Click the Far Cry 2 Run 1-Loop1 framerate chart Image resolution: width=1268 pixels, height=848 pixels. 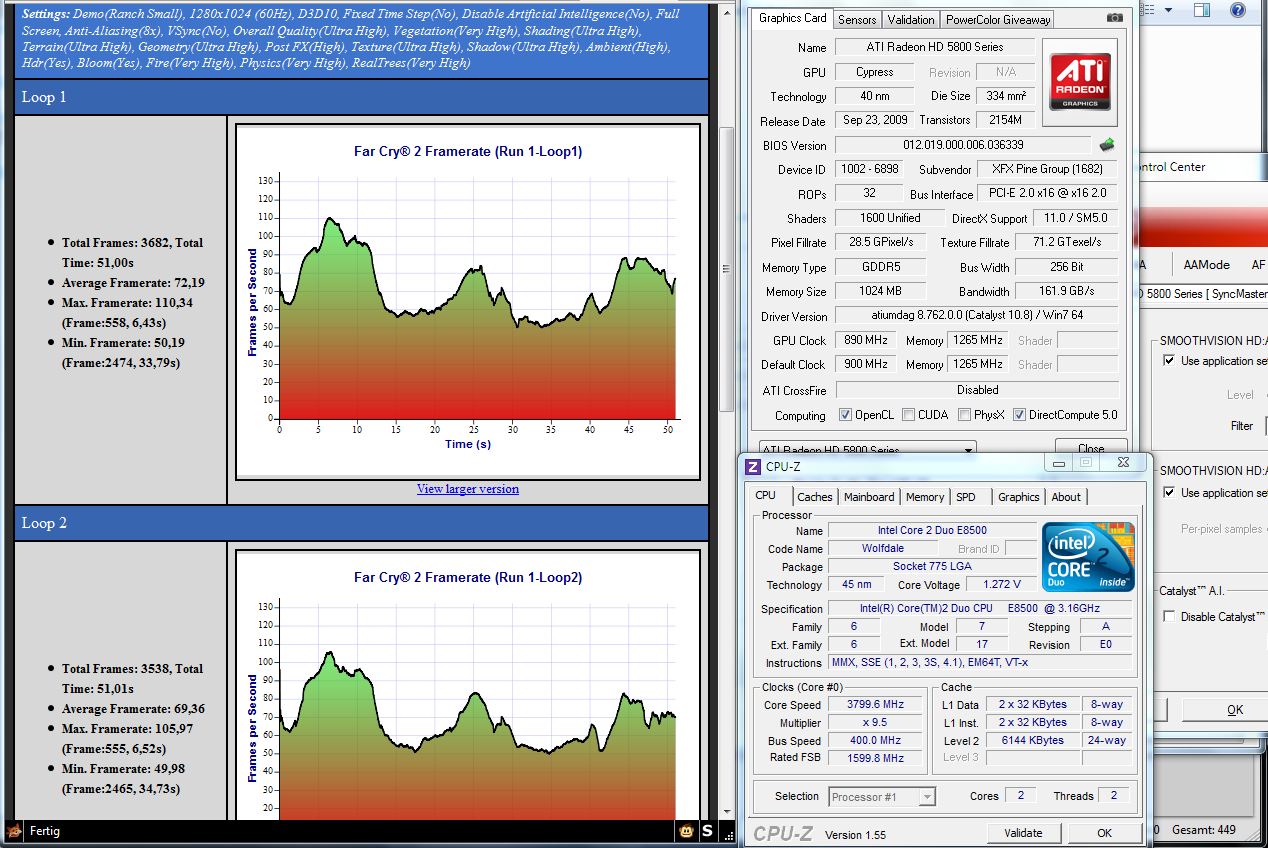468,302
